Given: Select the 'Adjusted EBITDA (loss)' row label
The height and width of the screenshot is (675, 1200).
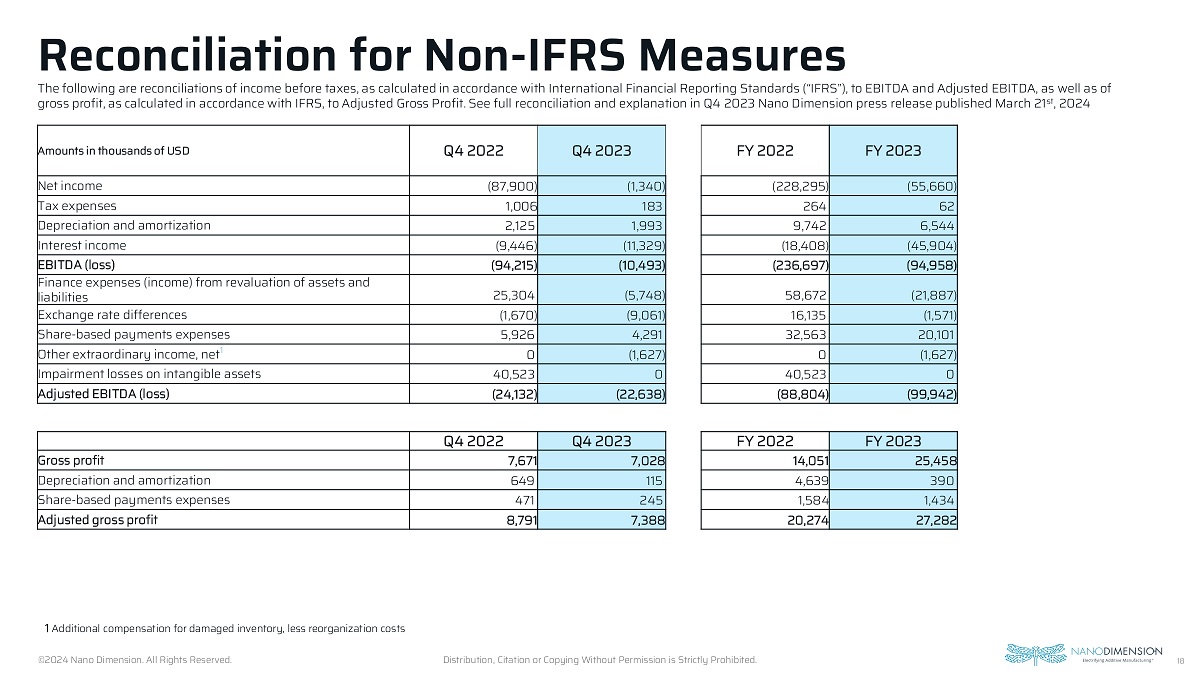Looking at the screenshot, I should tap(104, 393).
